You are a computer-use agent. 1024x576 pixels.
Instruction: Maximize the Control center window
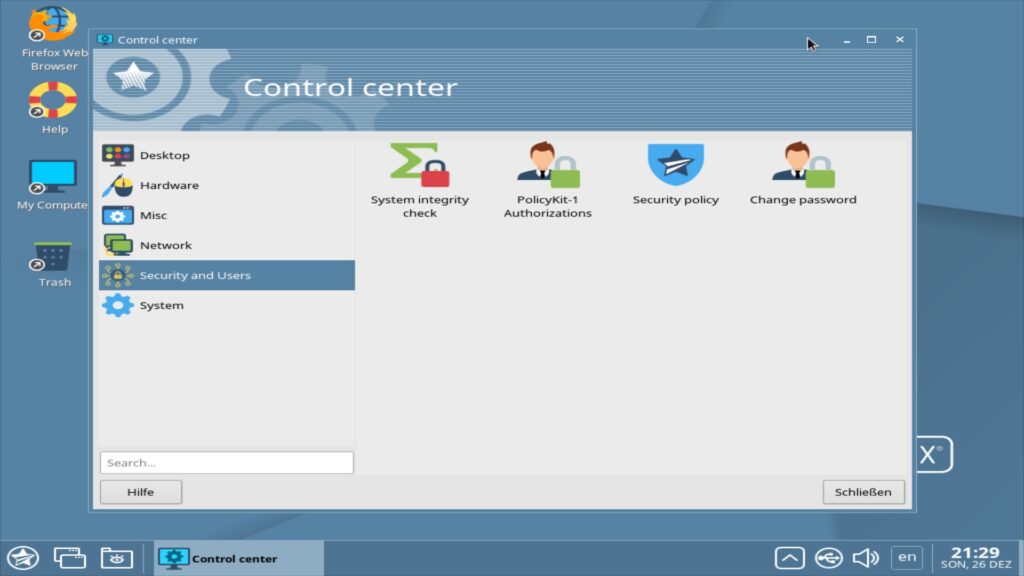click(x=871, y=40)
